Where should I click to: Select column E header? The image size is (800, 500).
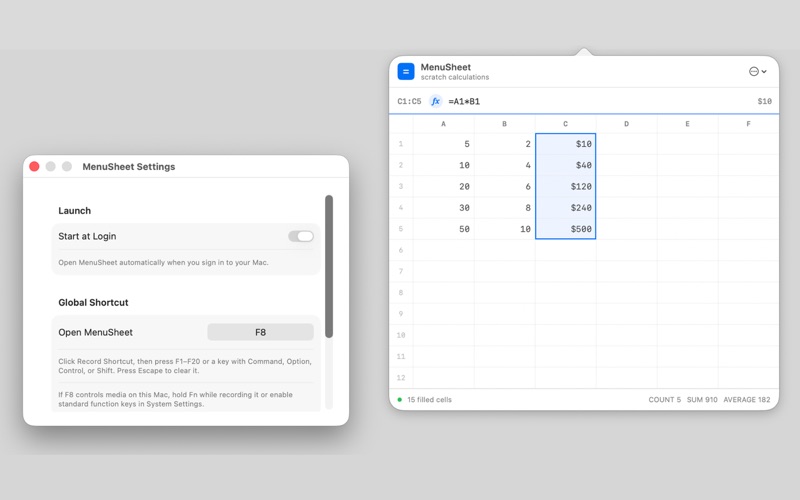(x=688, y=124)
